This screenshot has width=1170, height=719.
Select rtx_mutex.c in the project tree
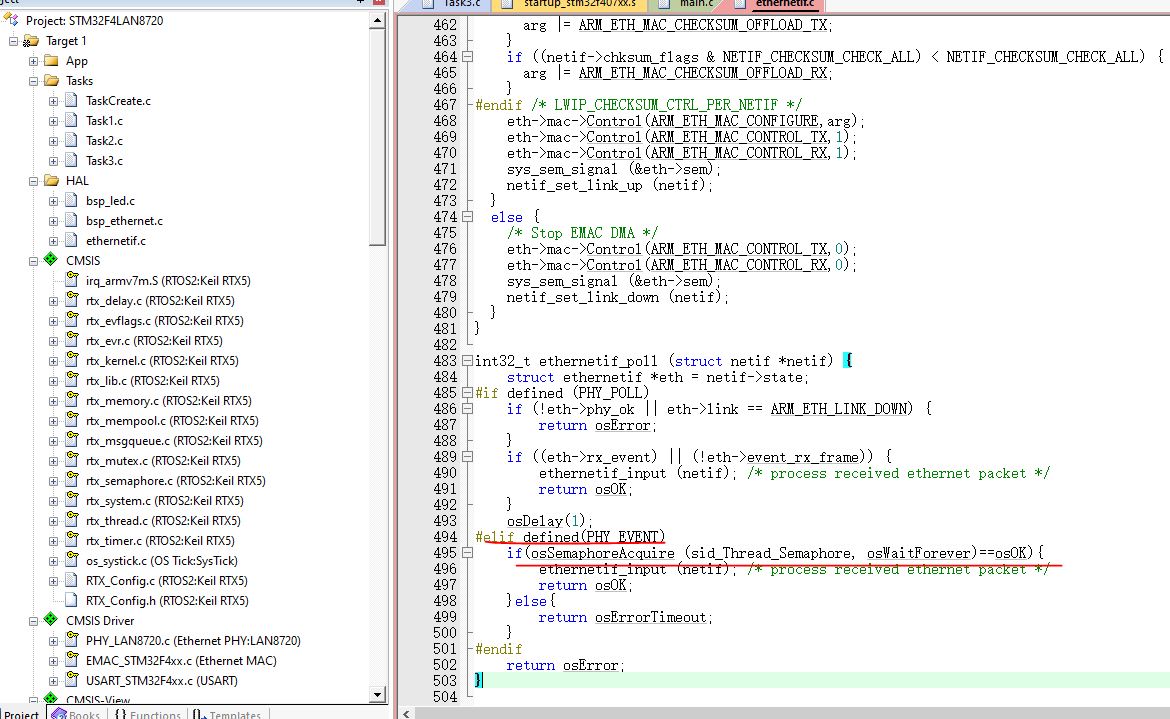[x=163, y=460]
